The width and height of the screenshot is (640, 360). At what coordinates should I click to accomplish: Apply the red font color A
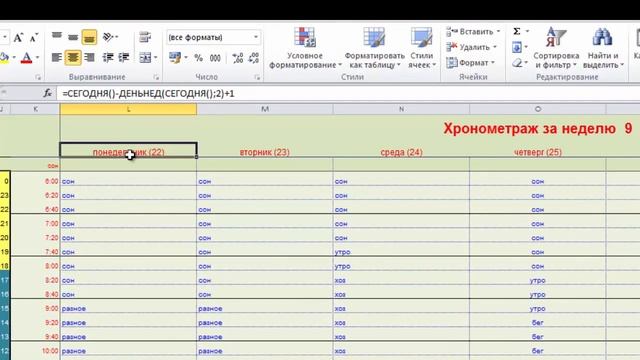click(27, 57)
